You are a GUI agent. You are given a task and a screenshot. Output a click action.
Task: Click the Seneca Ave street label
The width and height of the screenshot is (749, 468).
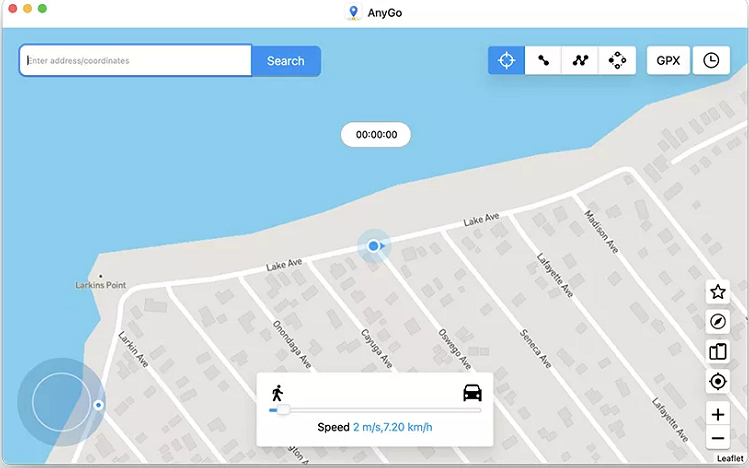tap(535, 349)
